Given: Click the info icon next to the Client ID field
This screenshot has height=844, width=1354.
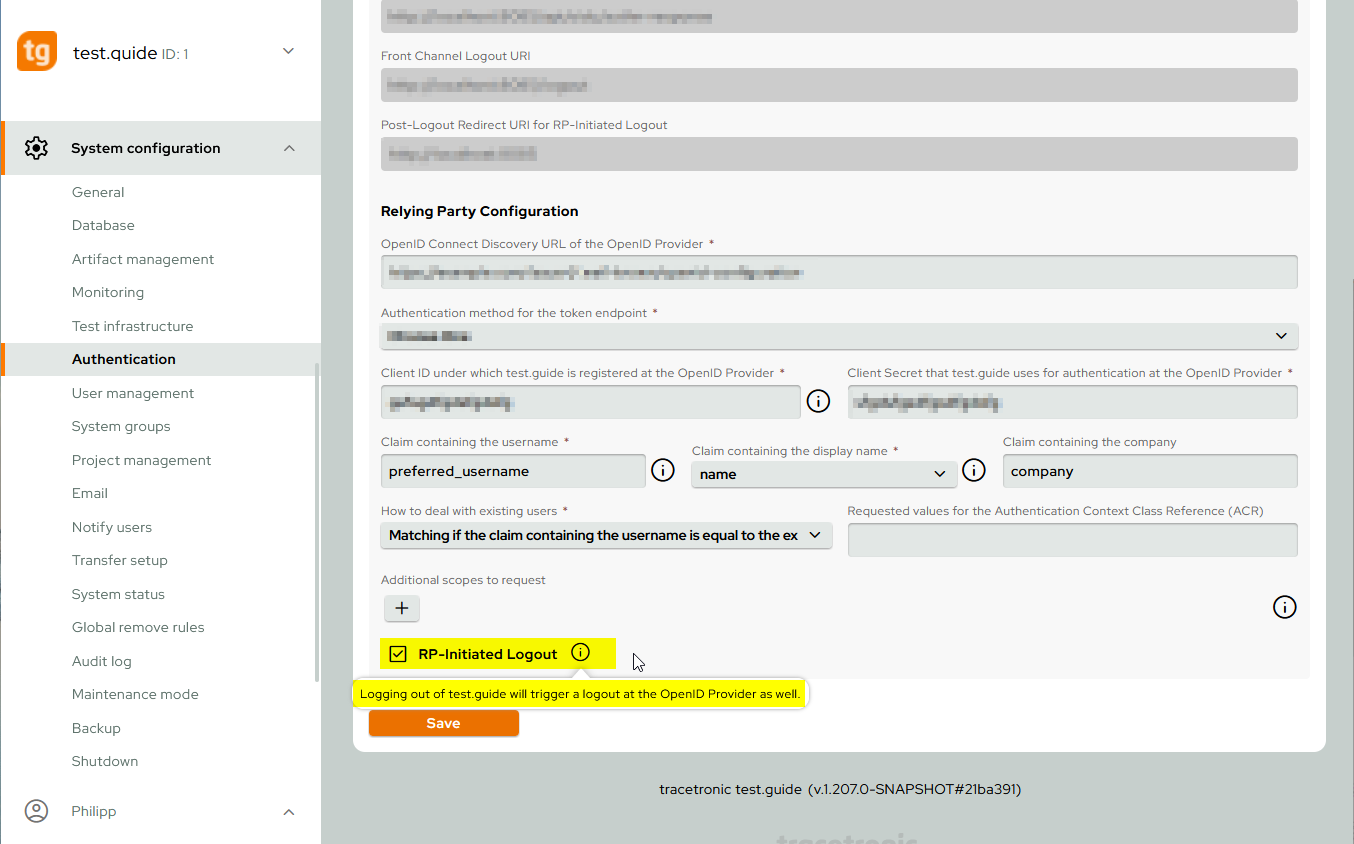Looking at the screenshot, I should [818, 401].
